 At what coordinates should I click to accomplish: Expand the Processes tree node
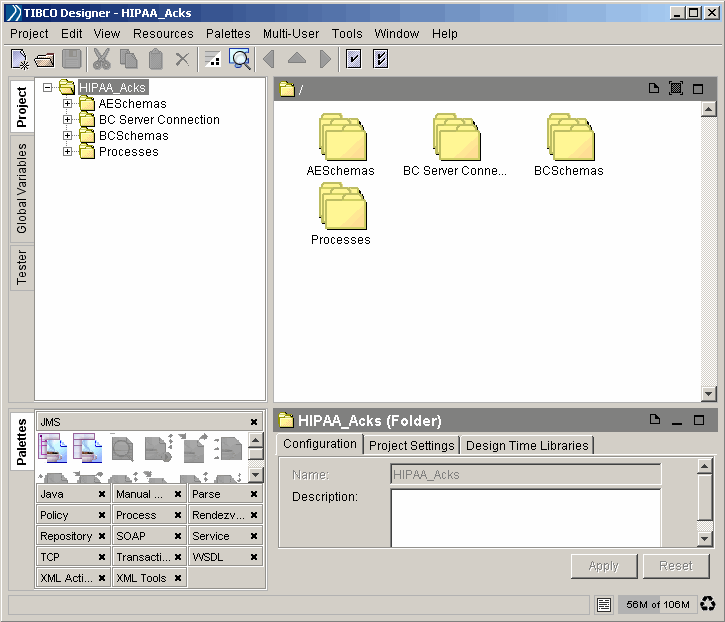tap(68, 151)
